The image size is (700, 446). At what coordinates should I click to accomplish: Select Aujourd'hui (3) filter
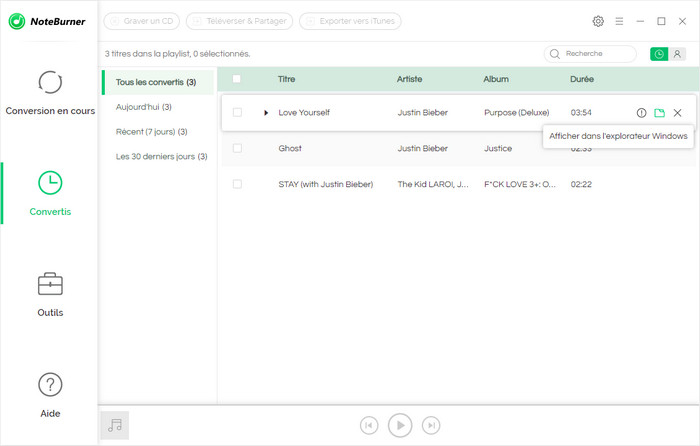click(x=144, y=107)
